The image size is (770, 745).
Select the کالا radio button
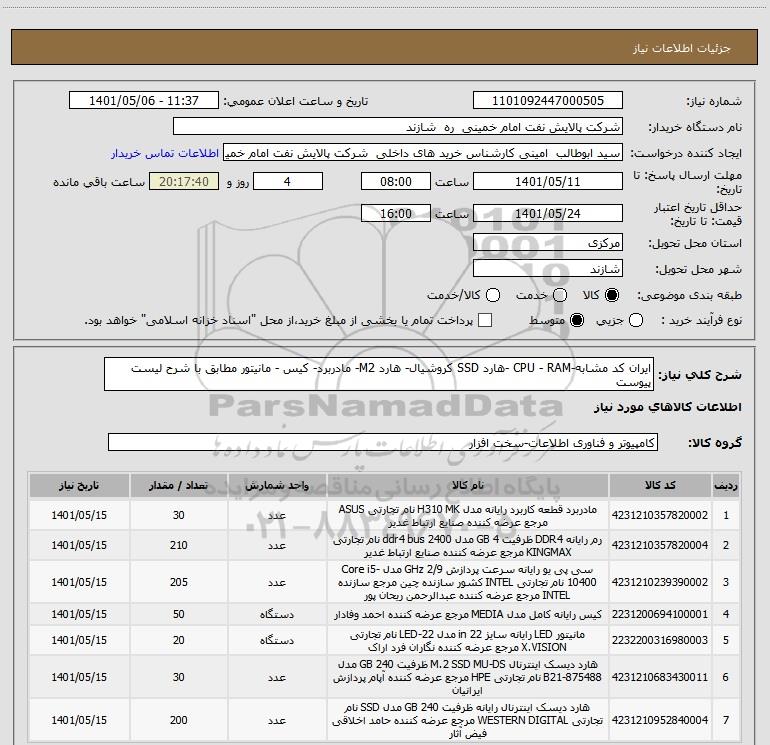pyautogui.click(x=613, y=296)
